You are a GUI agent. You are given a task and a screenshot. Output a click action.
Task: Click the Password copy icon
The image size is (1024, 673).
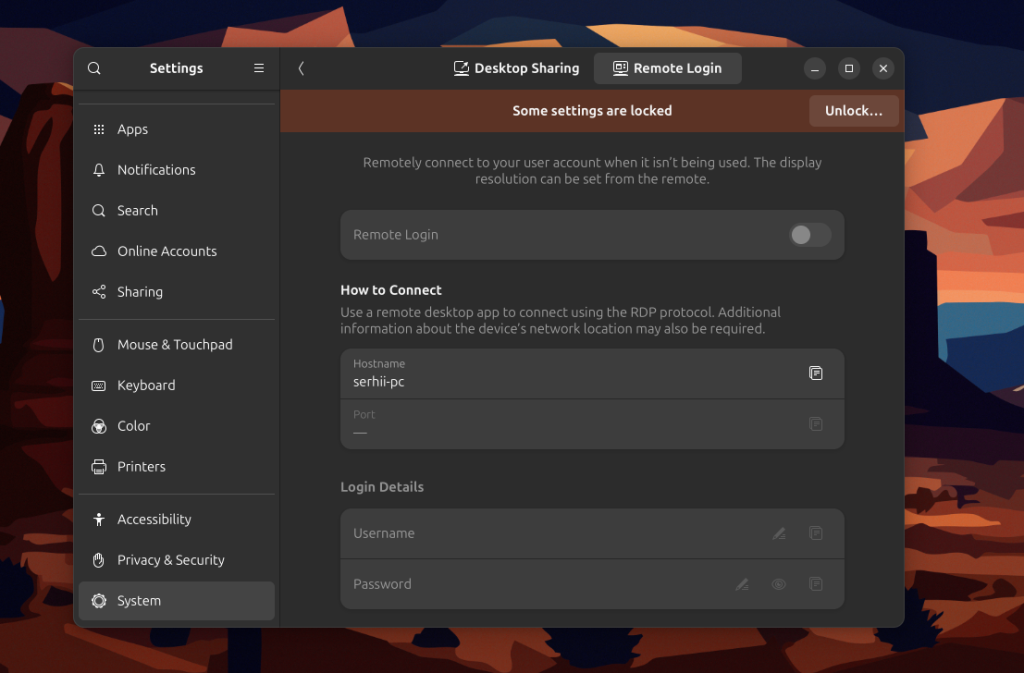tap(816, 584)
